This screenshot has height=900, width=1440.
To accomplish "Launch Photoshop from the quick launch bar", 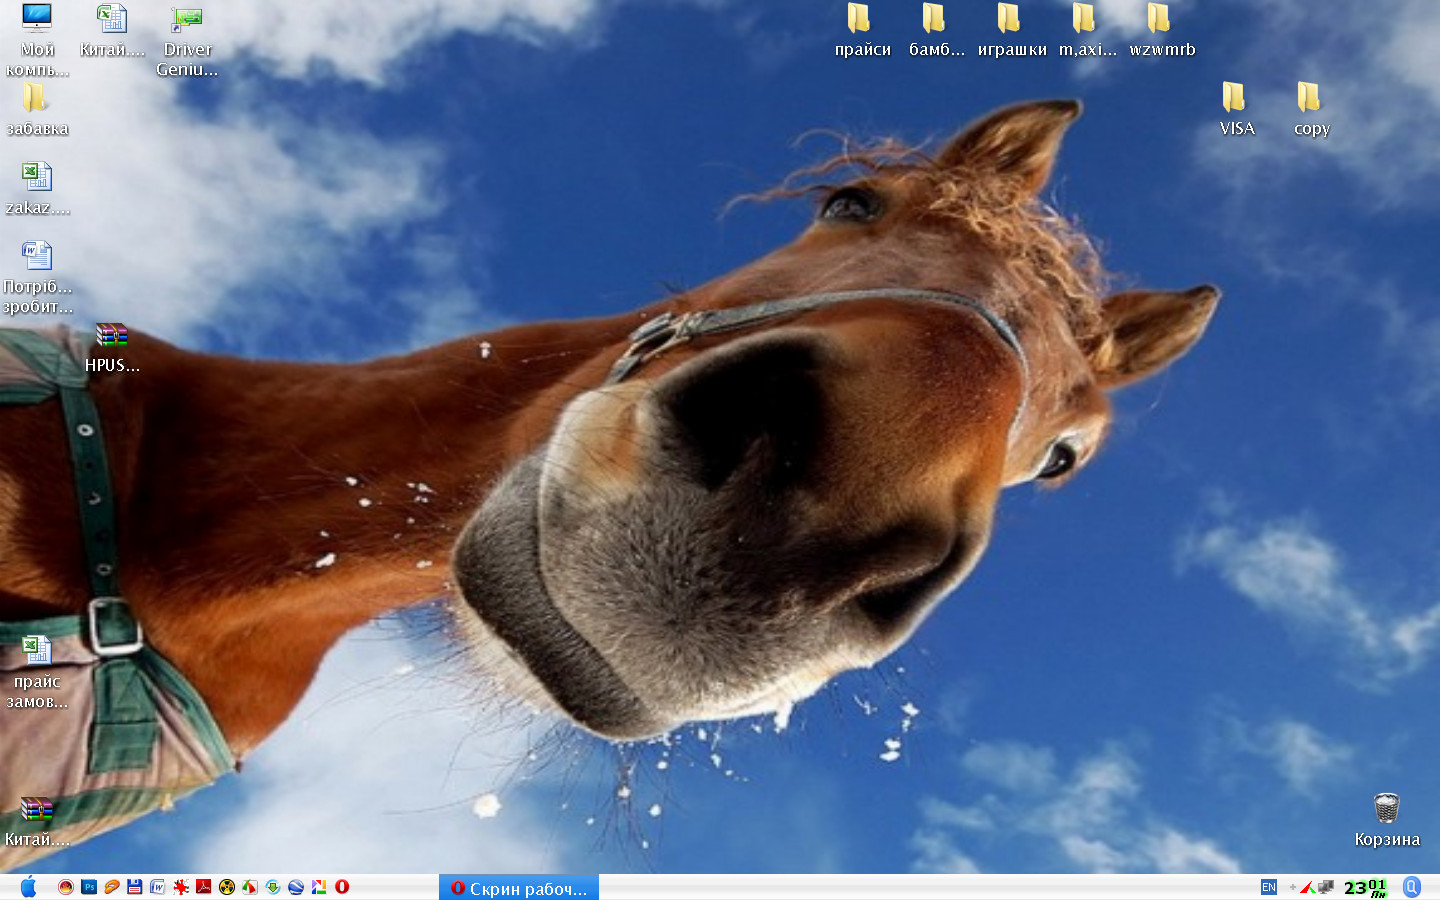I will [89, 887].
